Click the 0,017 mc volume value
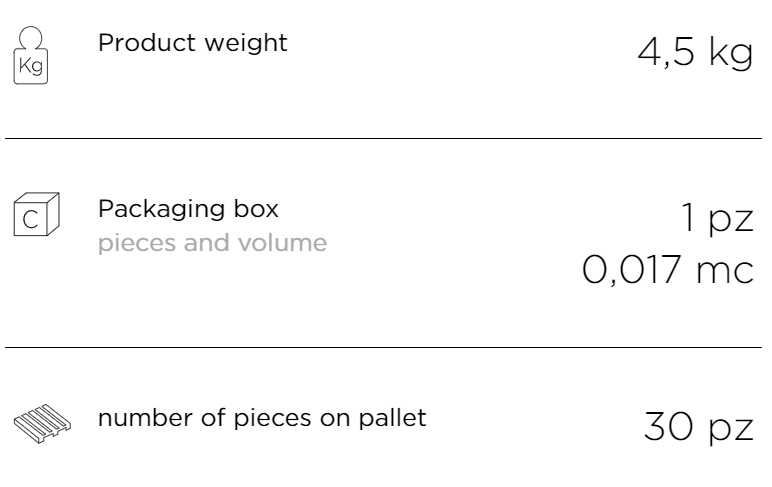 [x=668, y=270]
